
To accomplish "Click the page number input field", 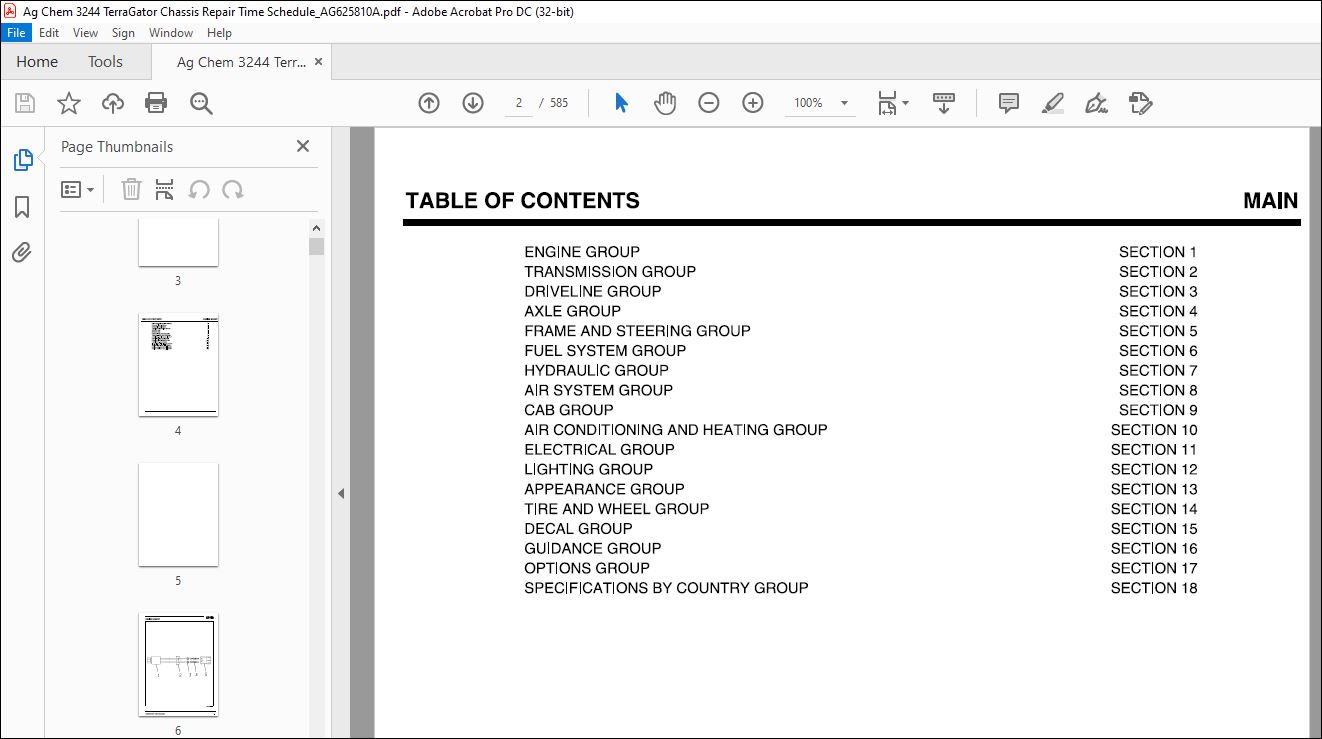I will click(x=519, y=103).
